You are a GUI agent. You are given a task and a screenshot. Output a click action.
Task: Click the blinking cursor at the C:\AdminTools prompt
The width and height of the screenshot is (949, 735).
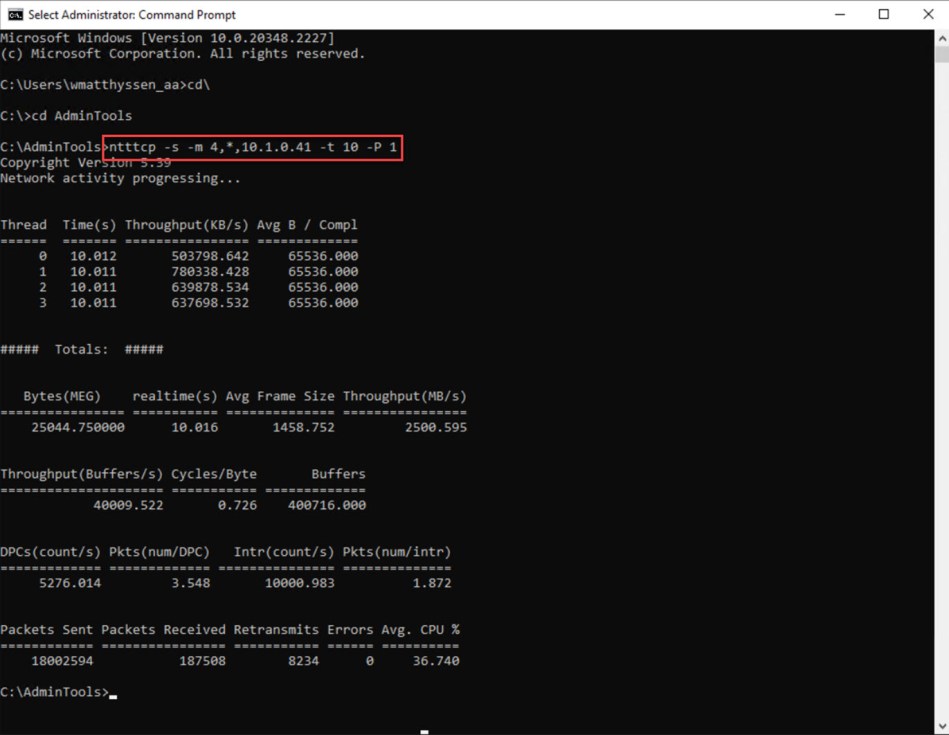pos(113,691)
